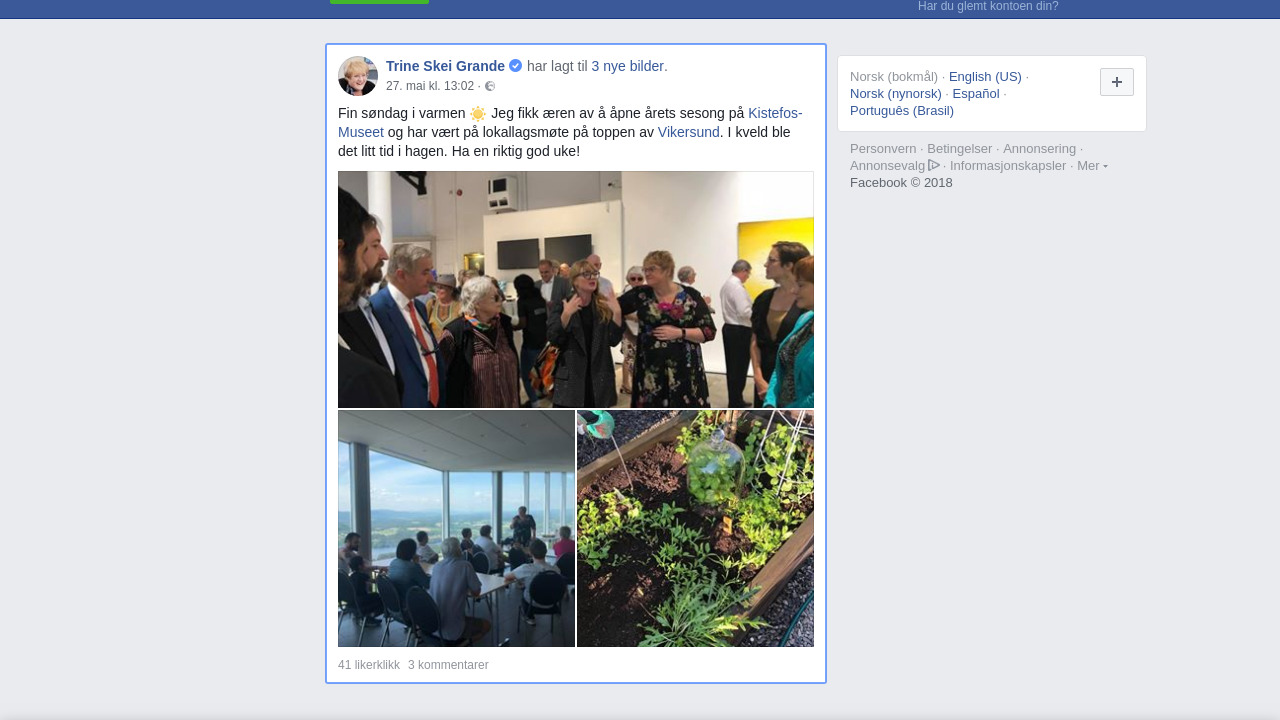1280x720 pixels.
Task: Open the meeting room photo thumbnail
Action: [x=456, y=528]
